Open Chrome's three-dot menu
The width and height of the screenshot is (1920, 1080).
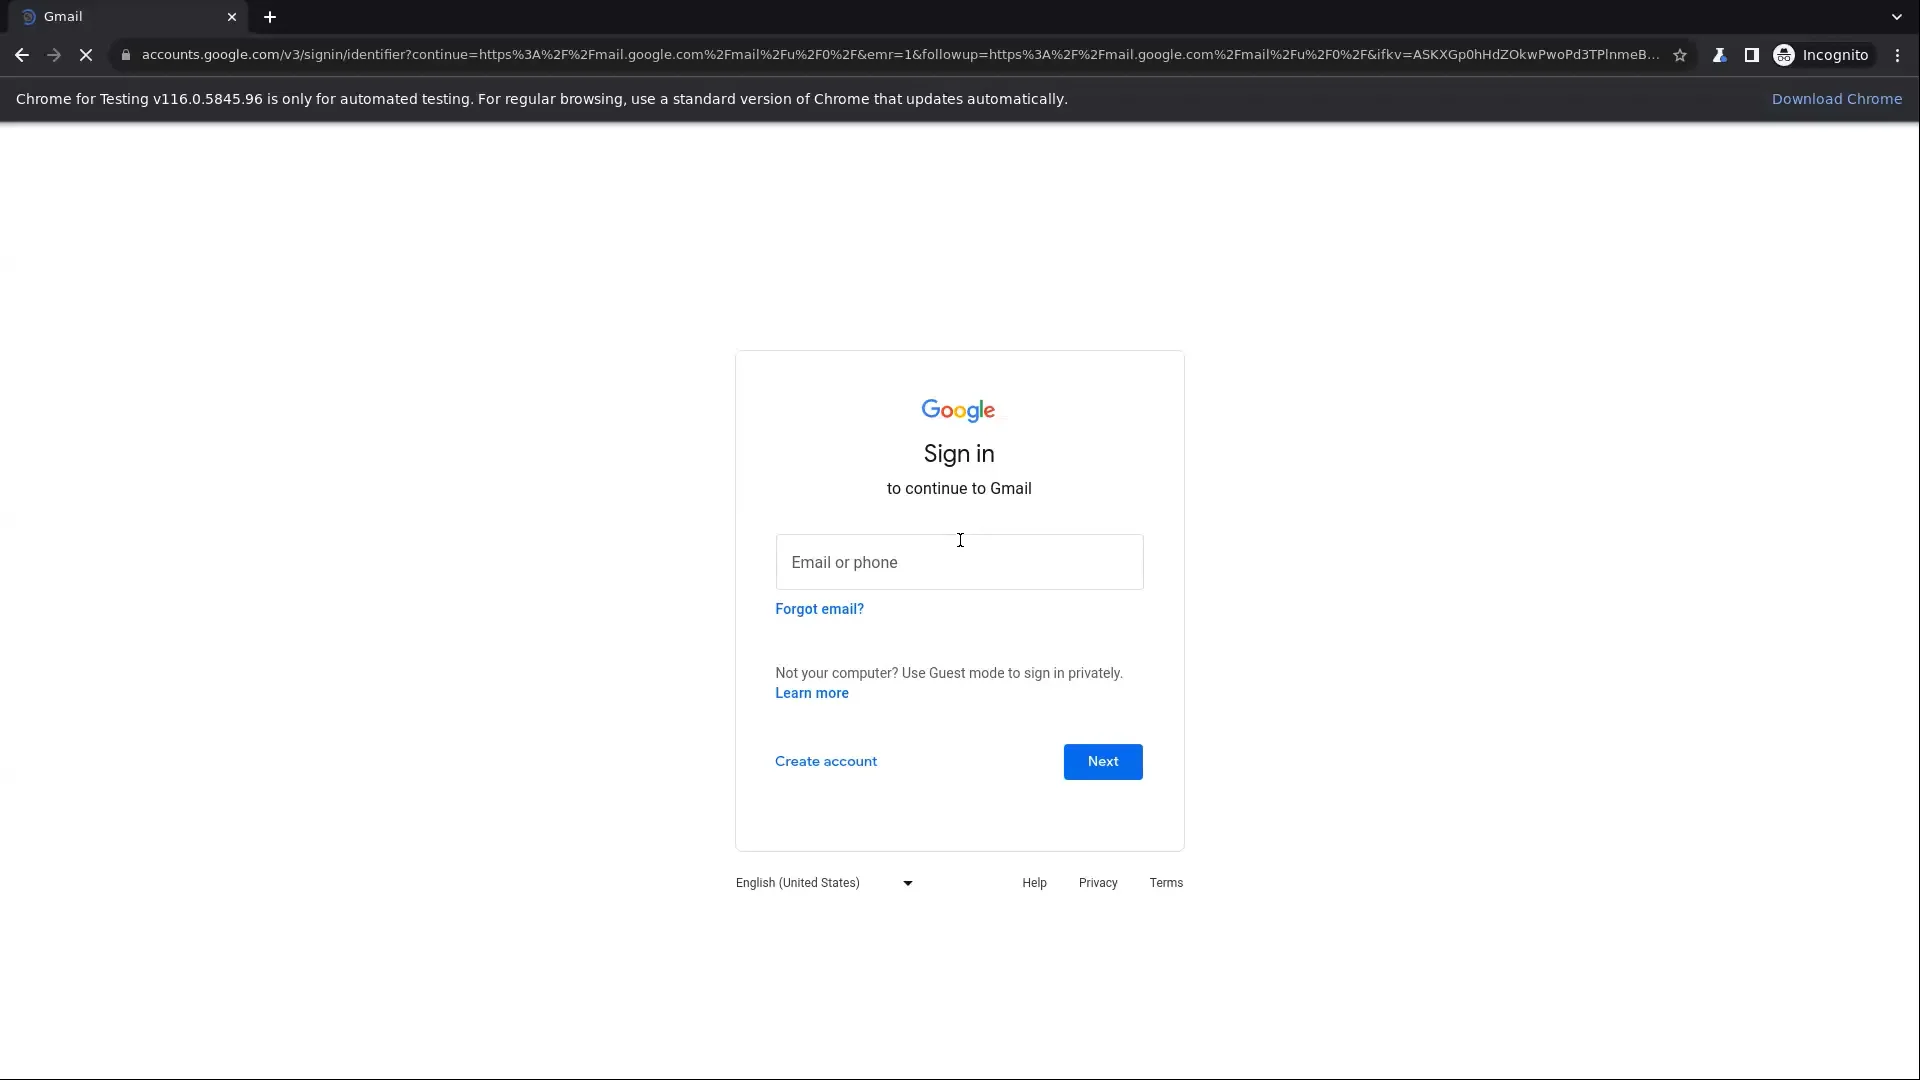pos(1897,55)
